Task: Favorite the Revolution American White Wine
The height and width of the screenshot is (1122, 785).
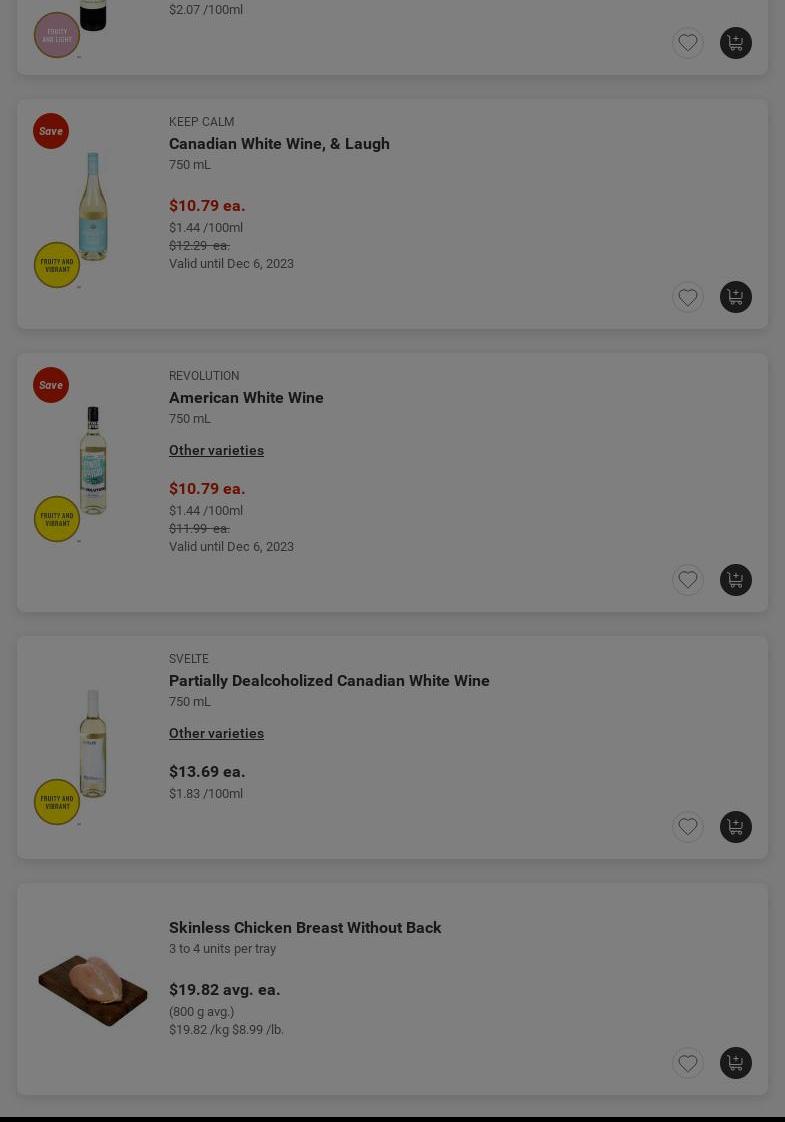Action: pos(687,580)
